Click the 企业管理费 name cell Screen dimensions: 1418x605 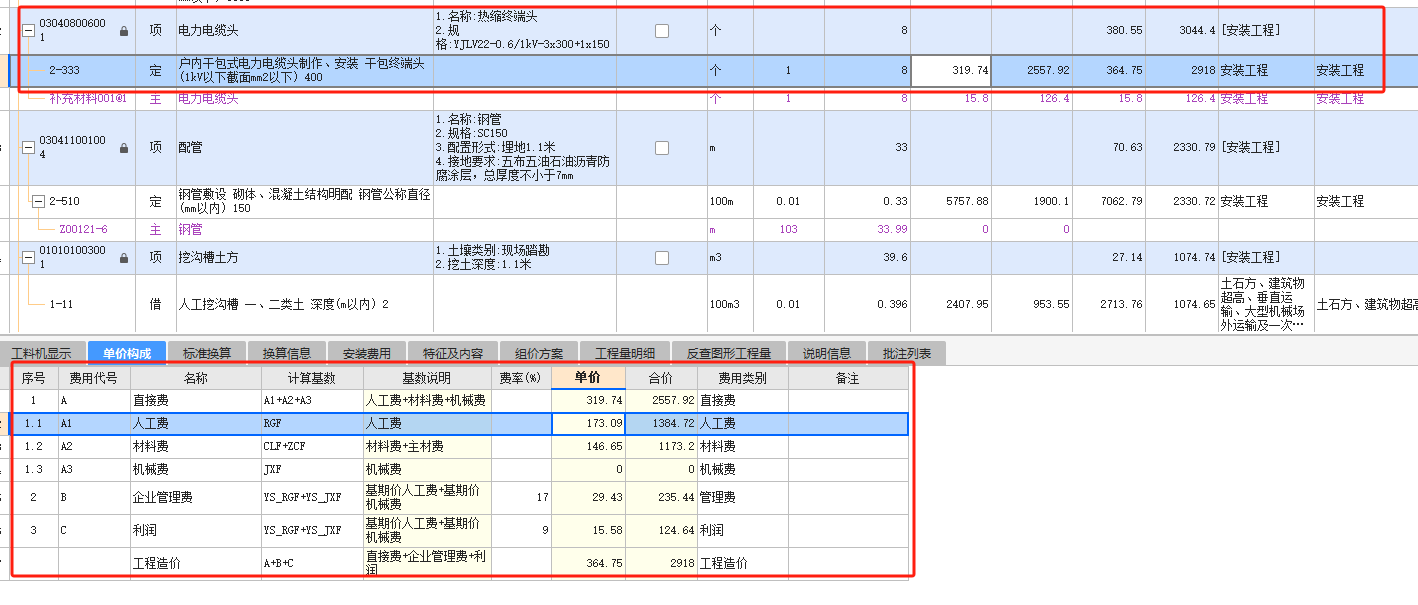pos(195,497)
